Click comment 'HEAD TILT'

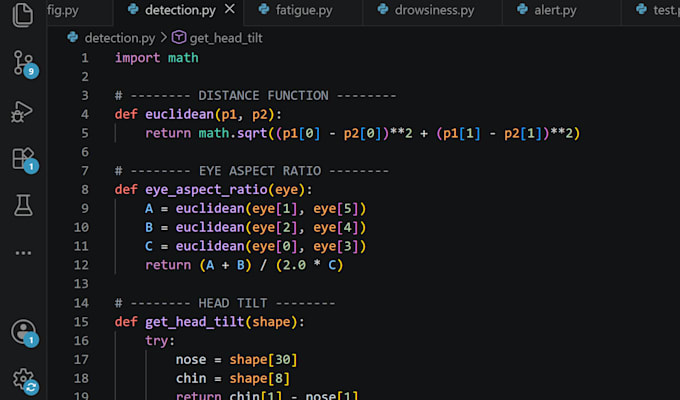[233, 303]
